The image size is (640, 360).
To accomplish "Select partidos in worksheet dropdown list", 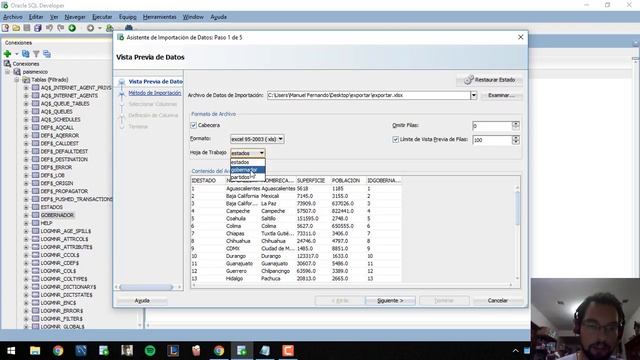I will click(248, 178).
